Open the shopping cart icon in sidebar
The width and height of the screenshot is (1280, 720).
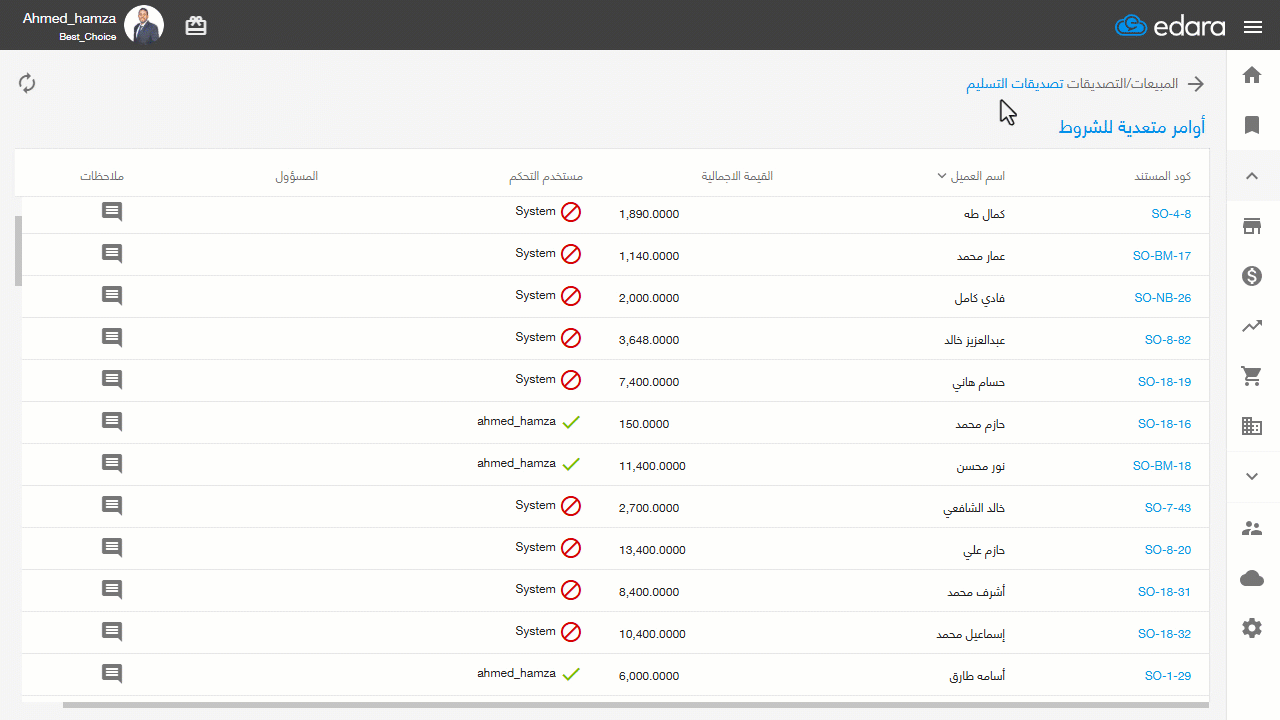1251,376
